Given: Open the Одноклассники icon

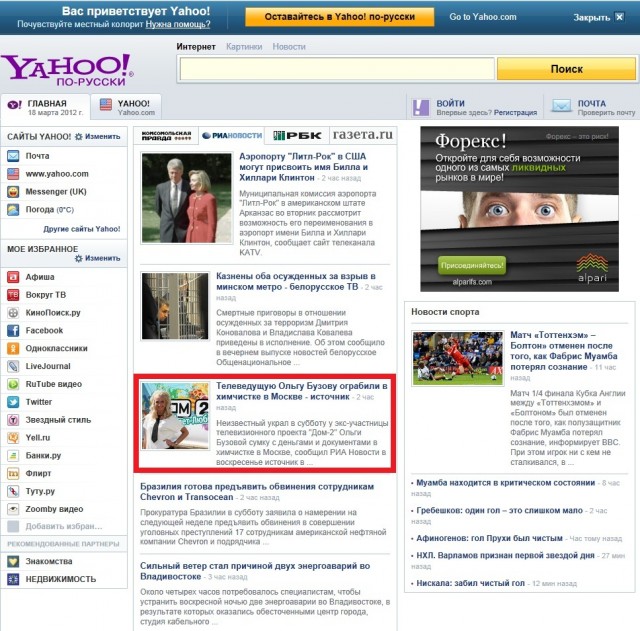Looking at the screenshot, I should tap(13, 348).
